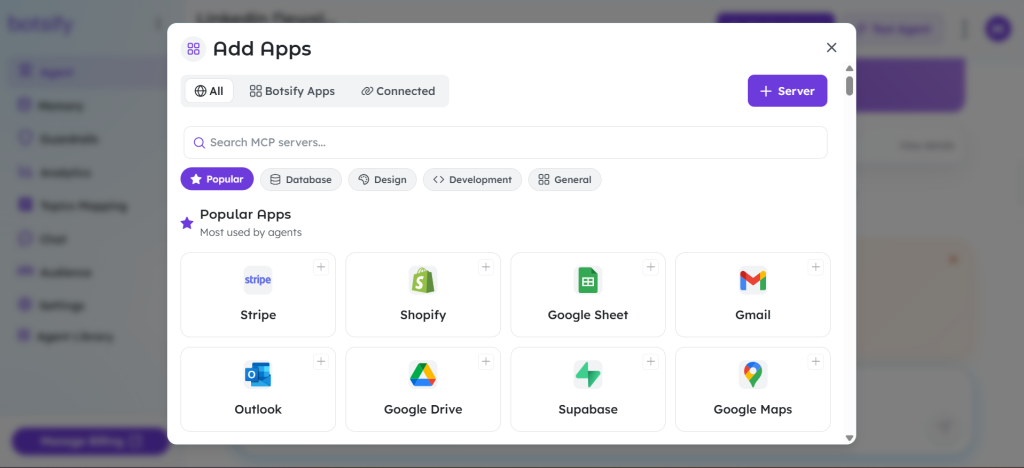Add Stripe with its plus icon
Viewport: 1024px width, 468px height.
[321, 267]
